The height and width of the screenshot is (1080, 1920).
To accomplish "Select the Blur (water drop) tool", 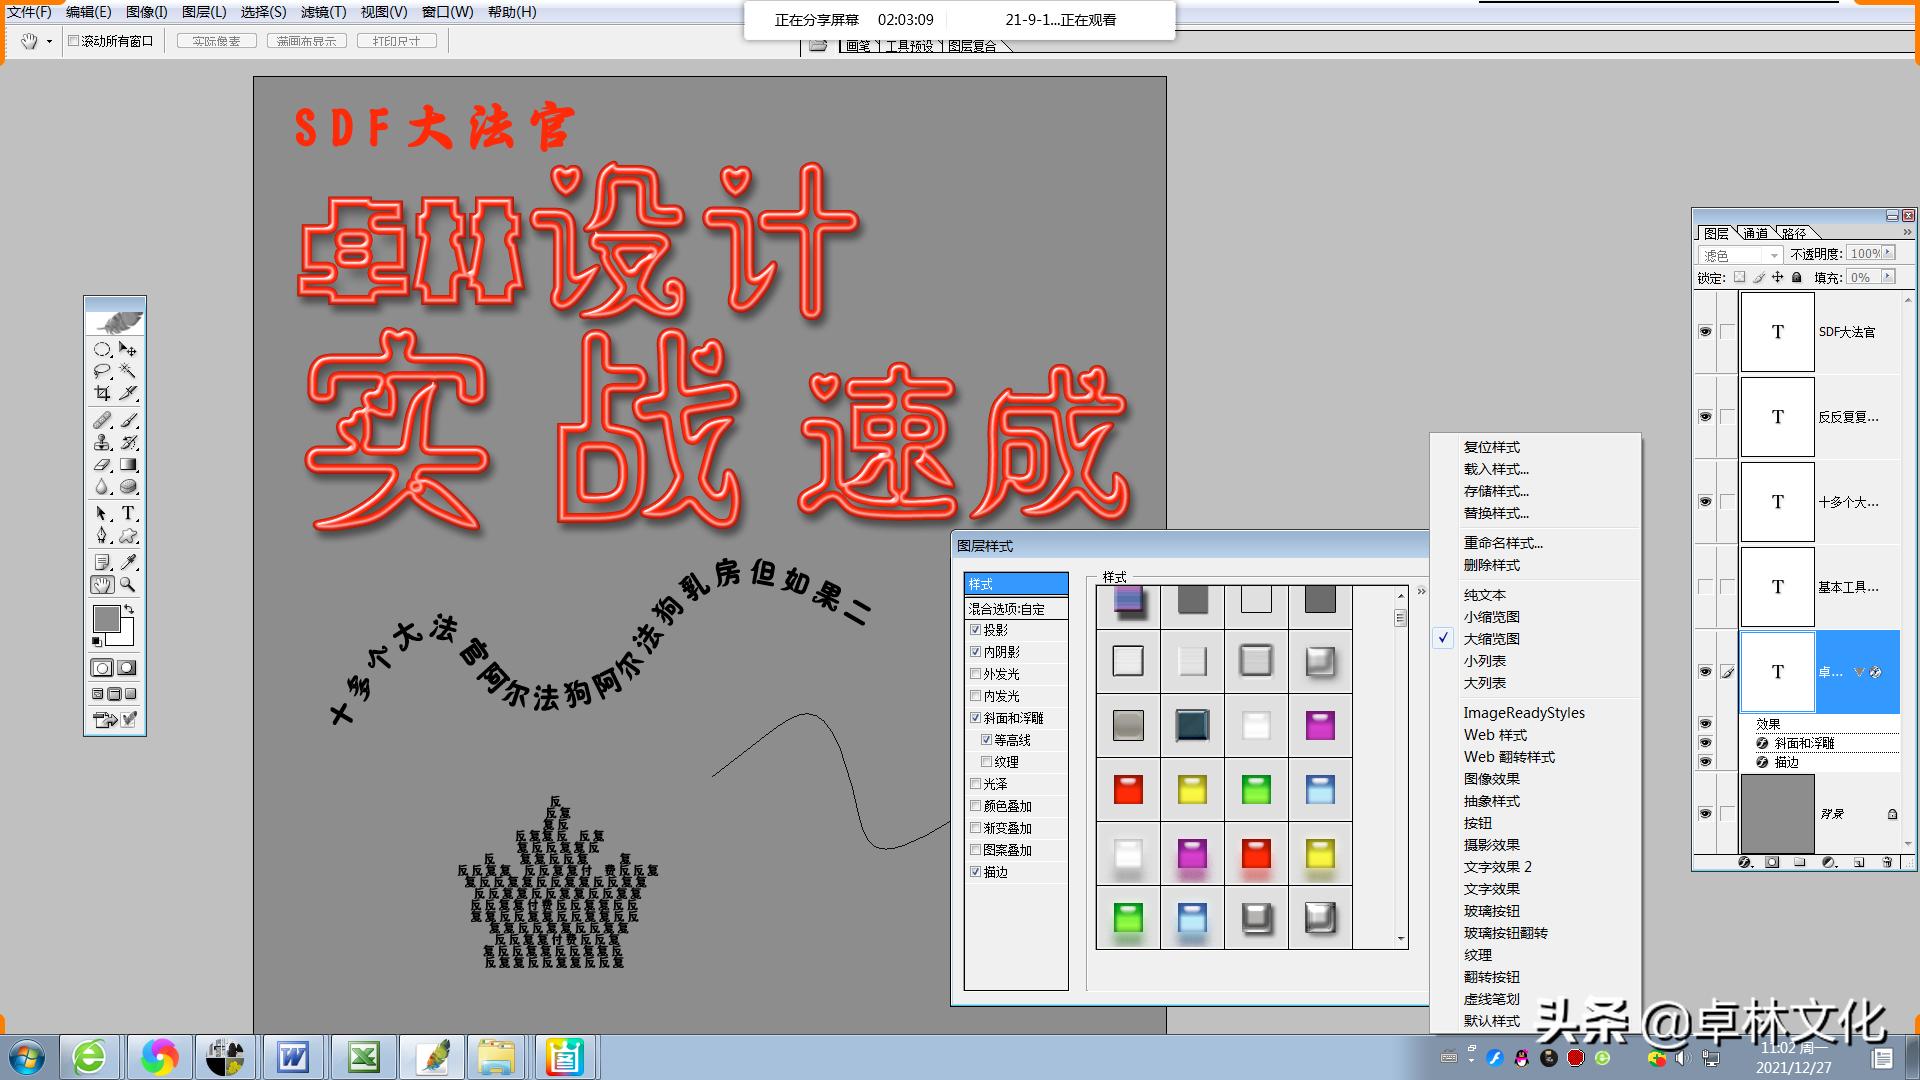I will pos(102,486).
